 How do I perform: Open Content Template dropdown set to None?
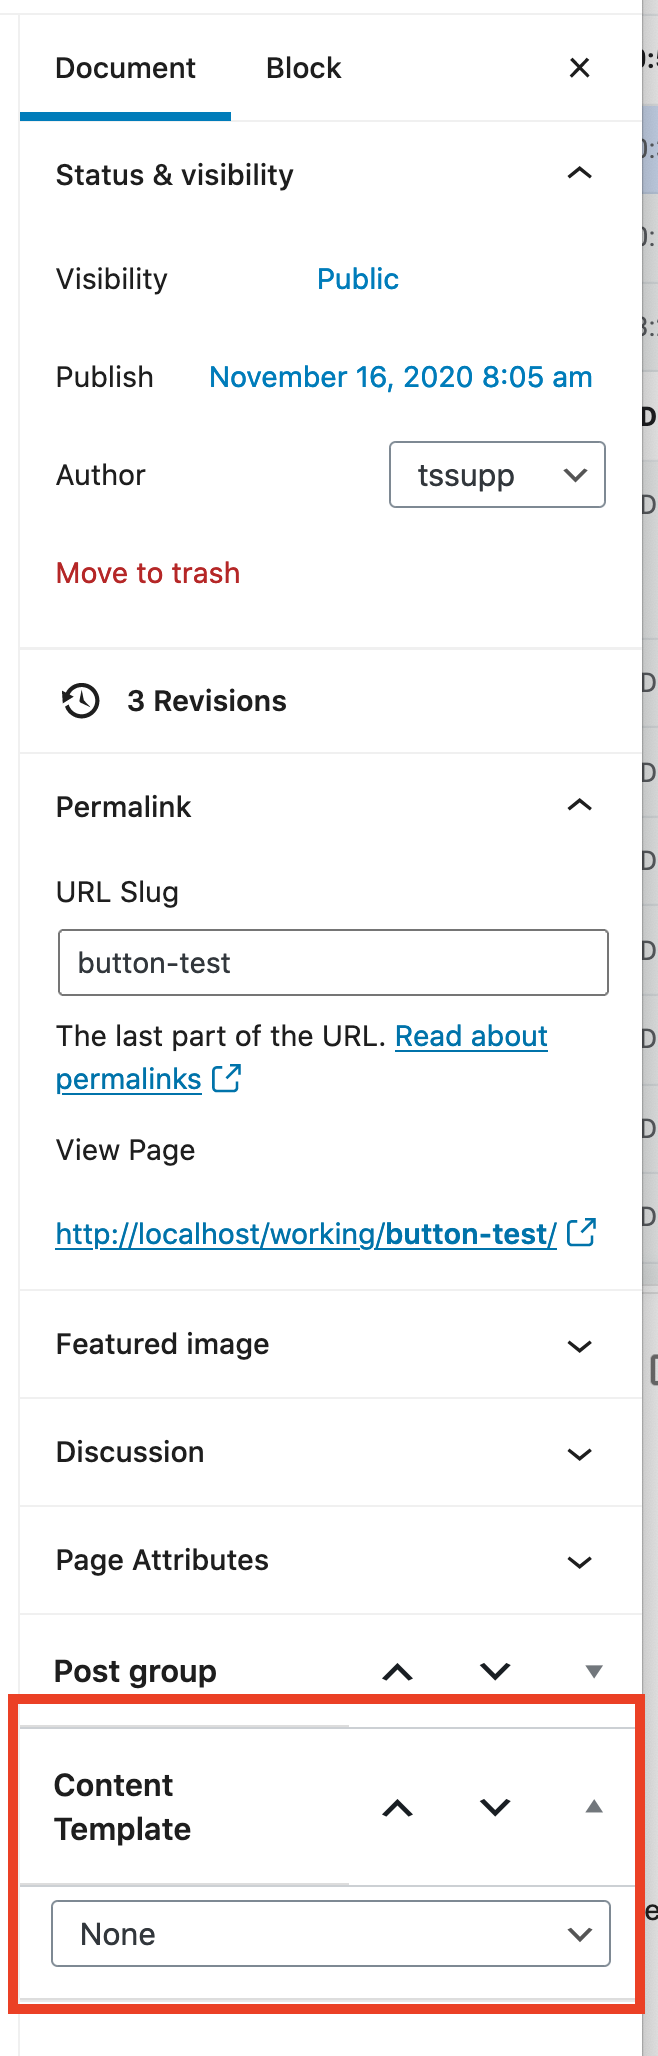(x=331, y=1934)
